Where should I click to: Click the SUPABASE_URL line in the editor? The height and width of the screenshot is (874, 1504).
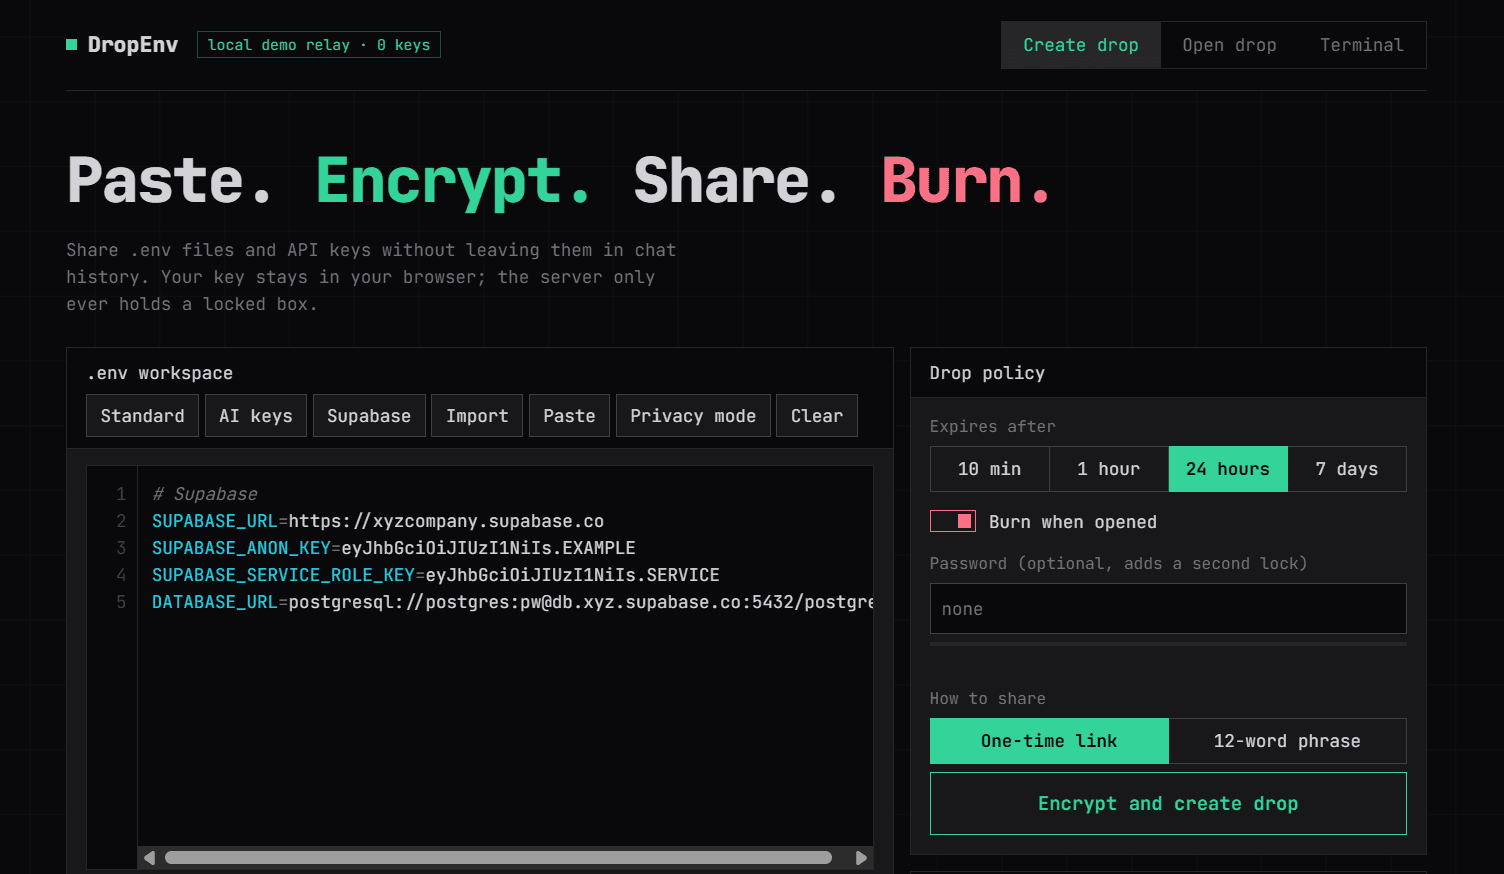[x=378, y=521]
